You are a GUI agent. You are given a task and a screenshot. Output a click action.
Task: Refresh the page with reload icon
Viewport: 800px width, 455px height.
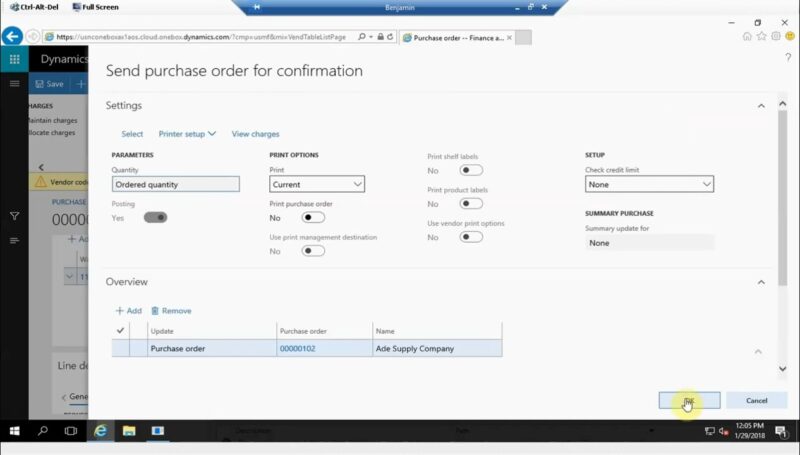tap(390, 37)
